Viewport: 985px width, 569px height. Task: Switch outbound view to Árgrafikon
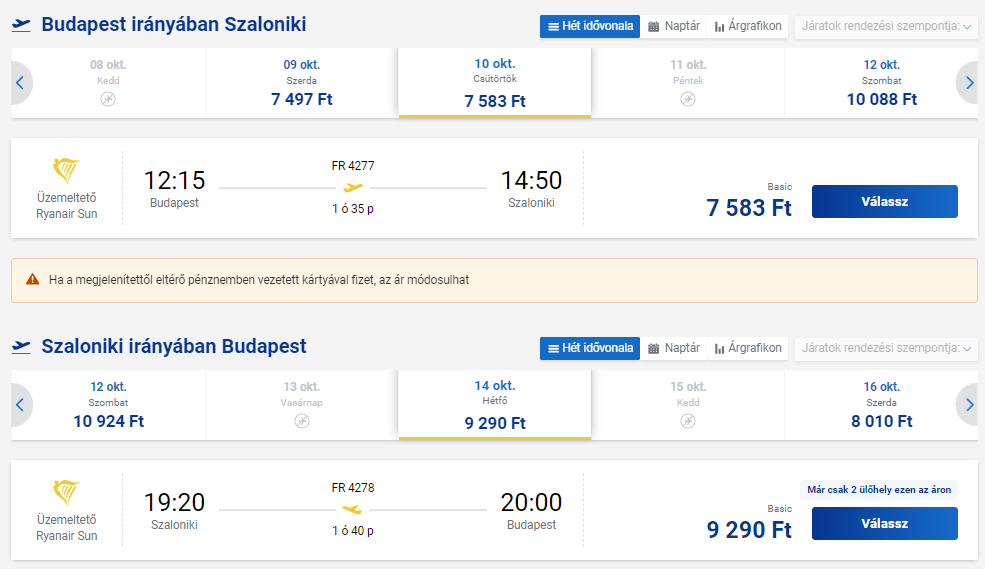748,26
